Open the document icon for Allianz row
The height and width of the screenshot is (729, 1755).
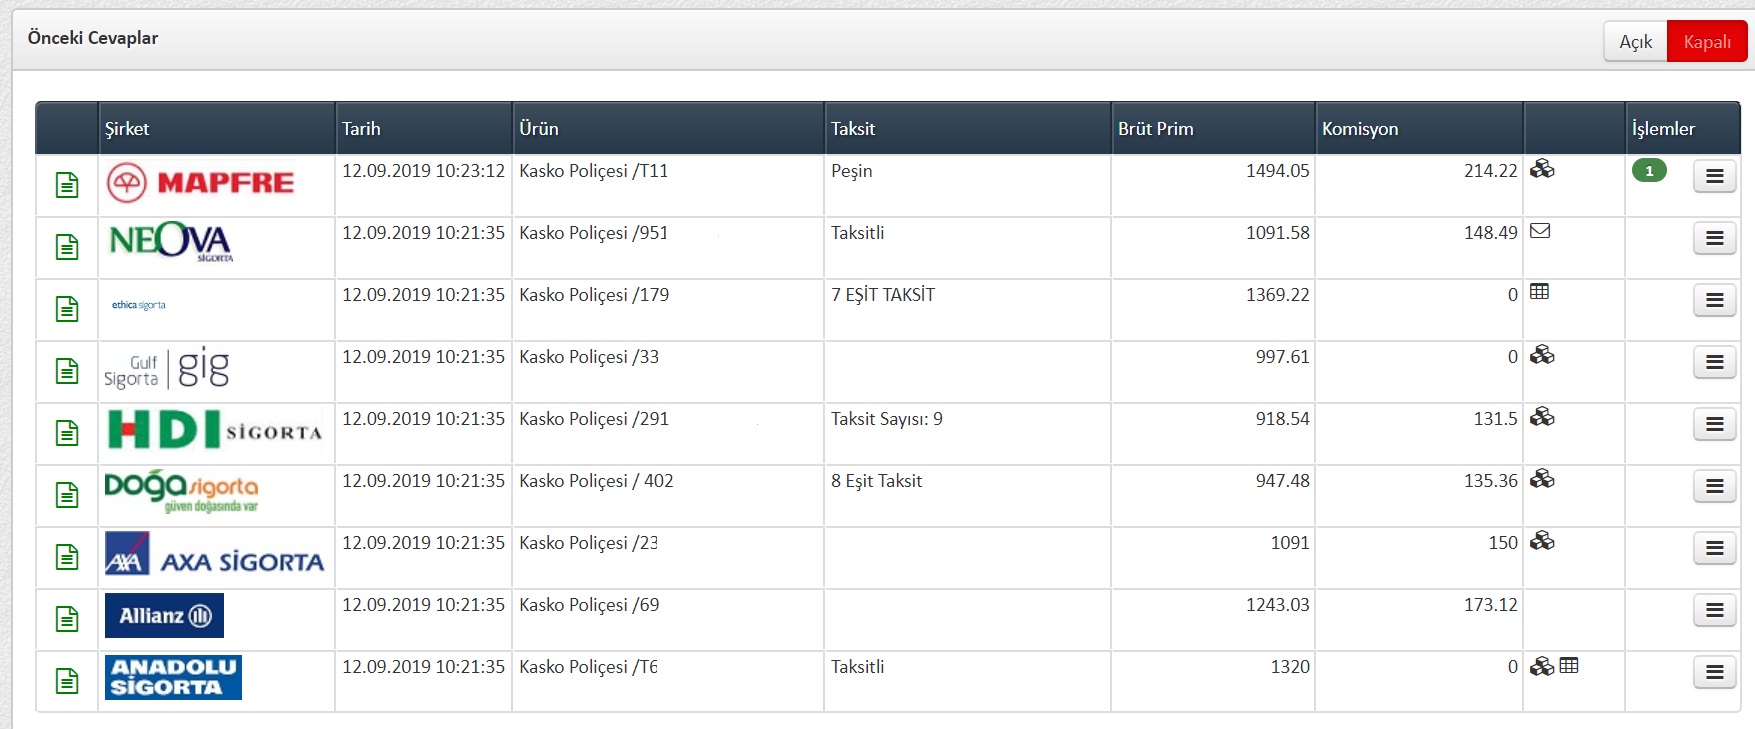pyautogui.click(x=67, y=619)
